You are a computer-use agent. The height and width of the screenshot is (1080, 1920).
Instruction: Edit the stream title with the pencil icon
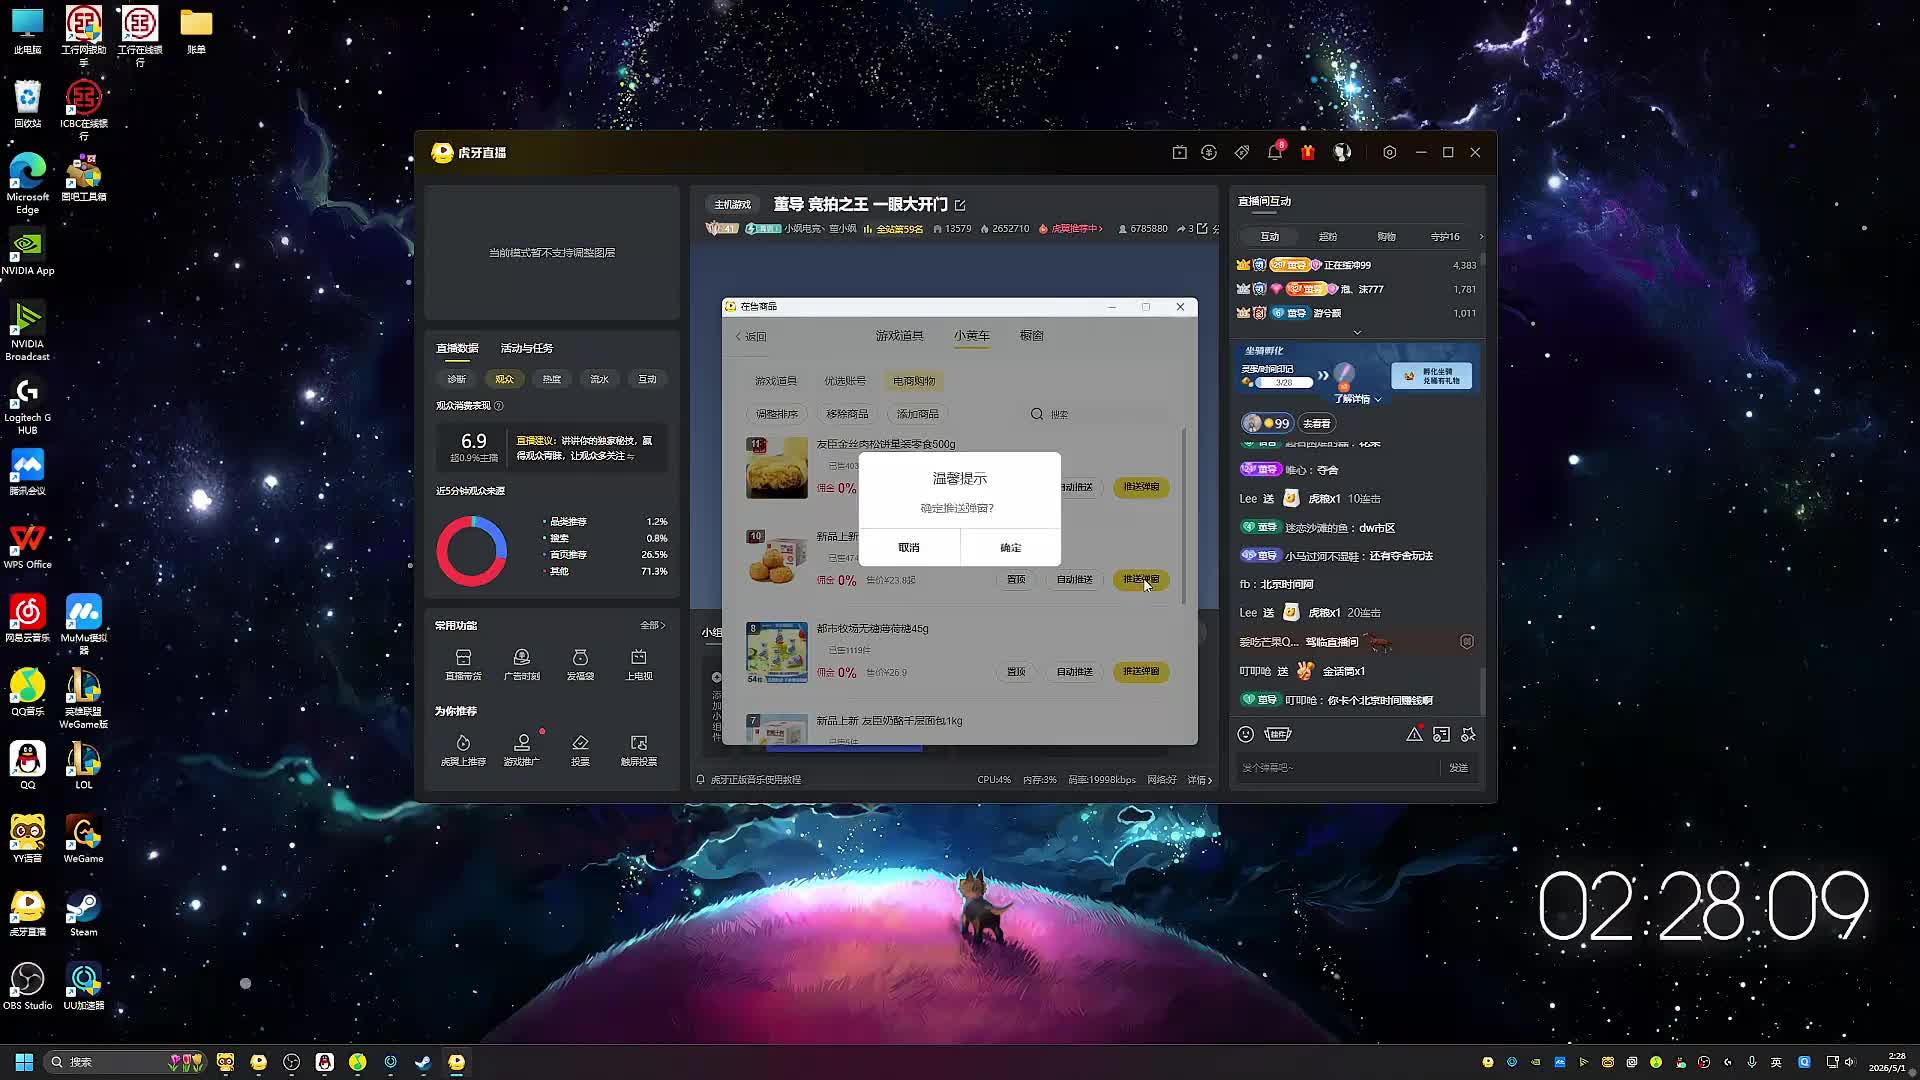(960, 205)
